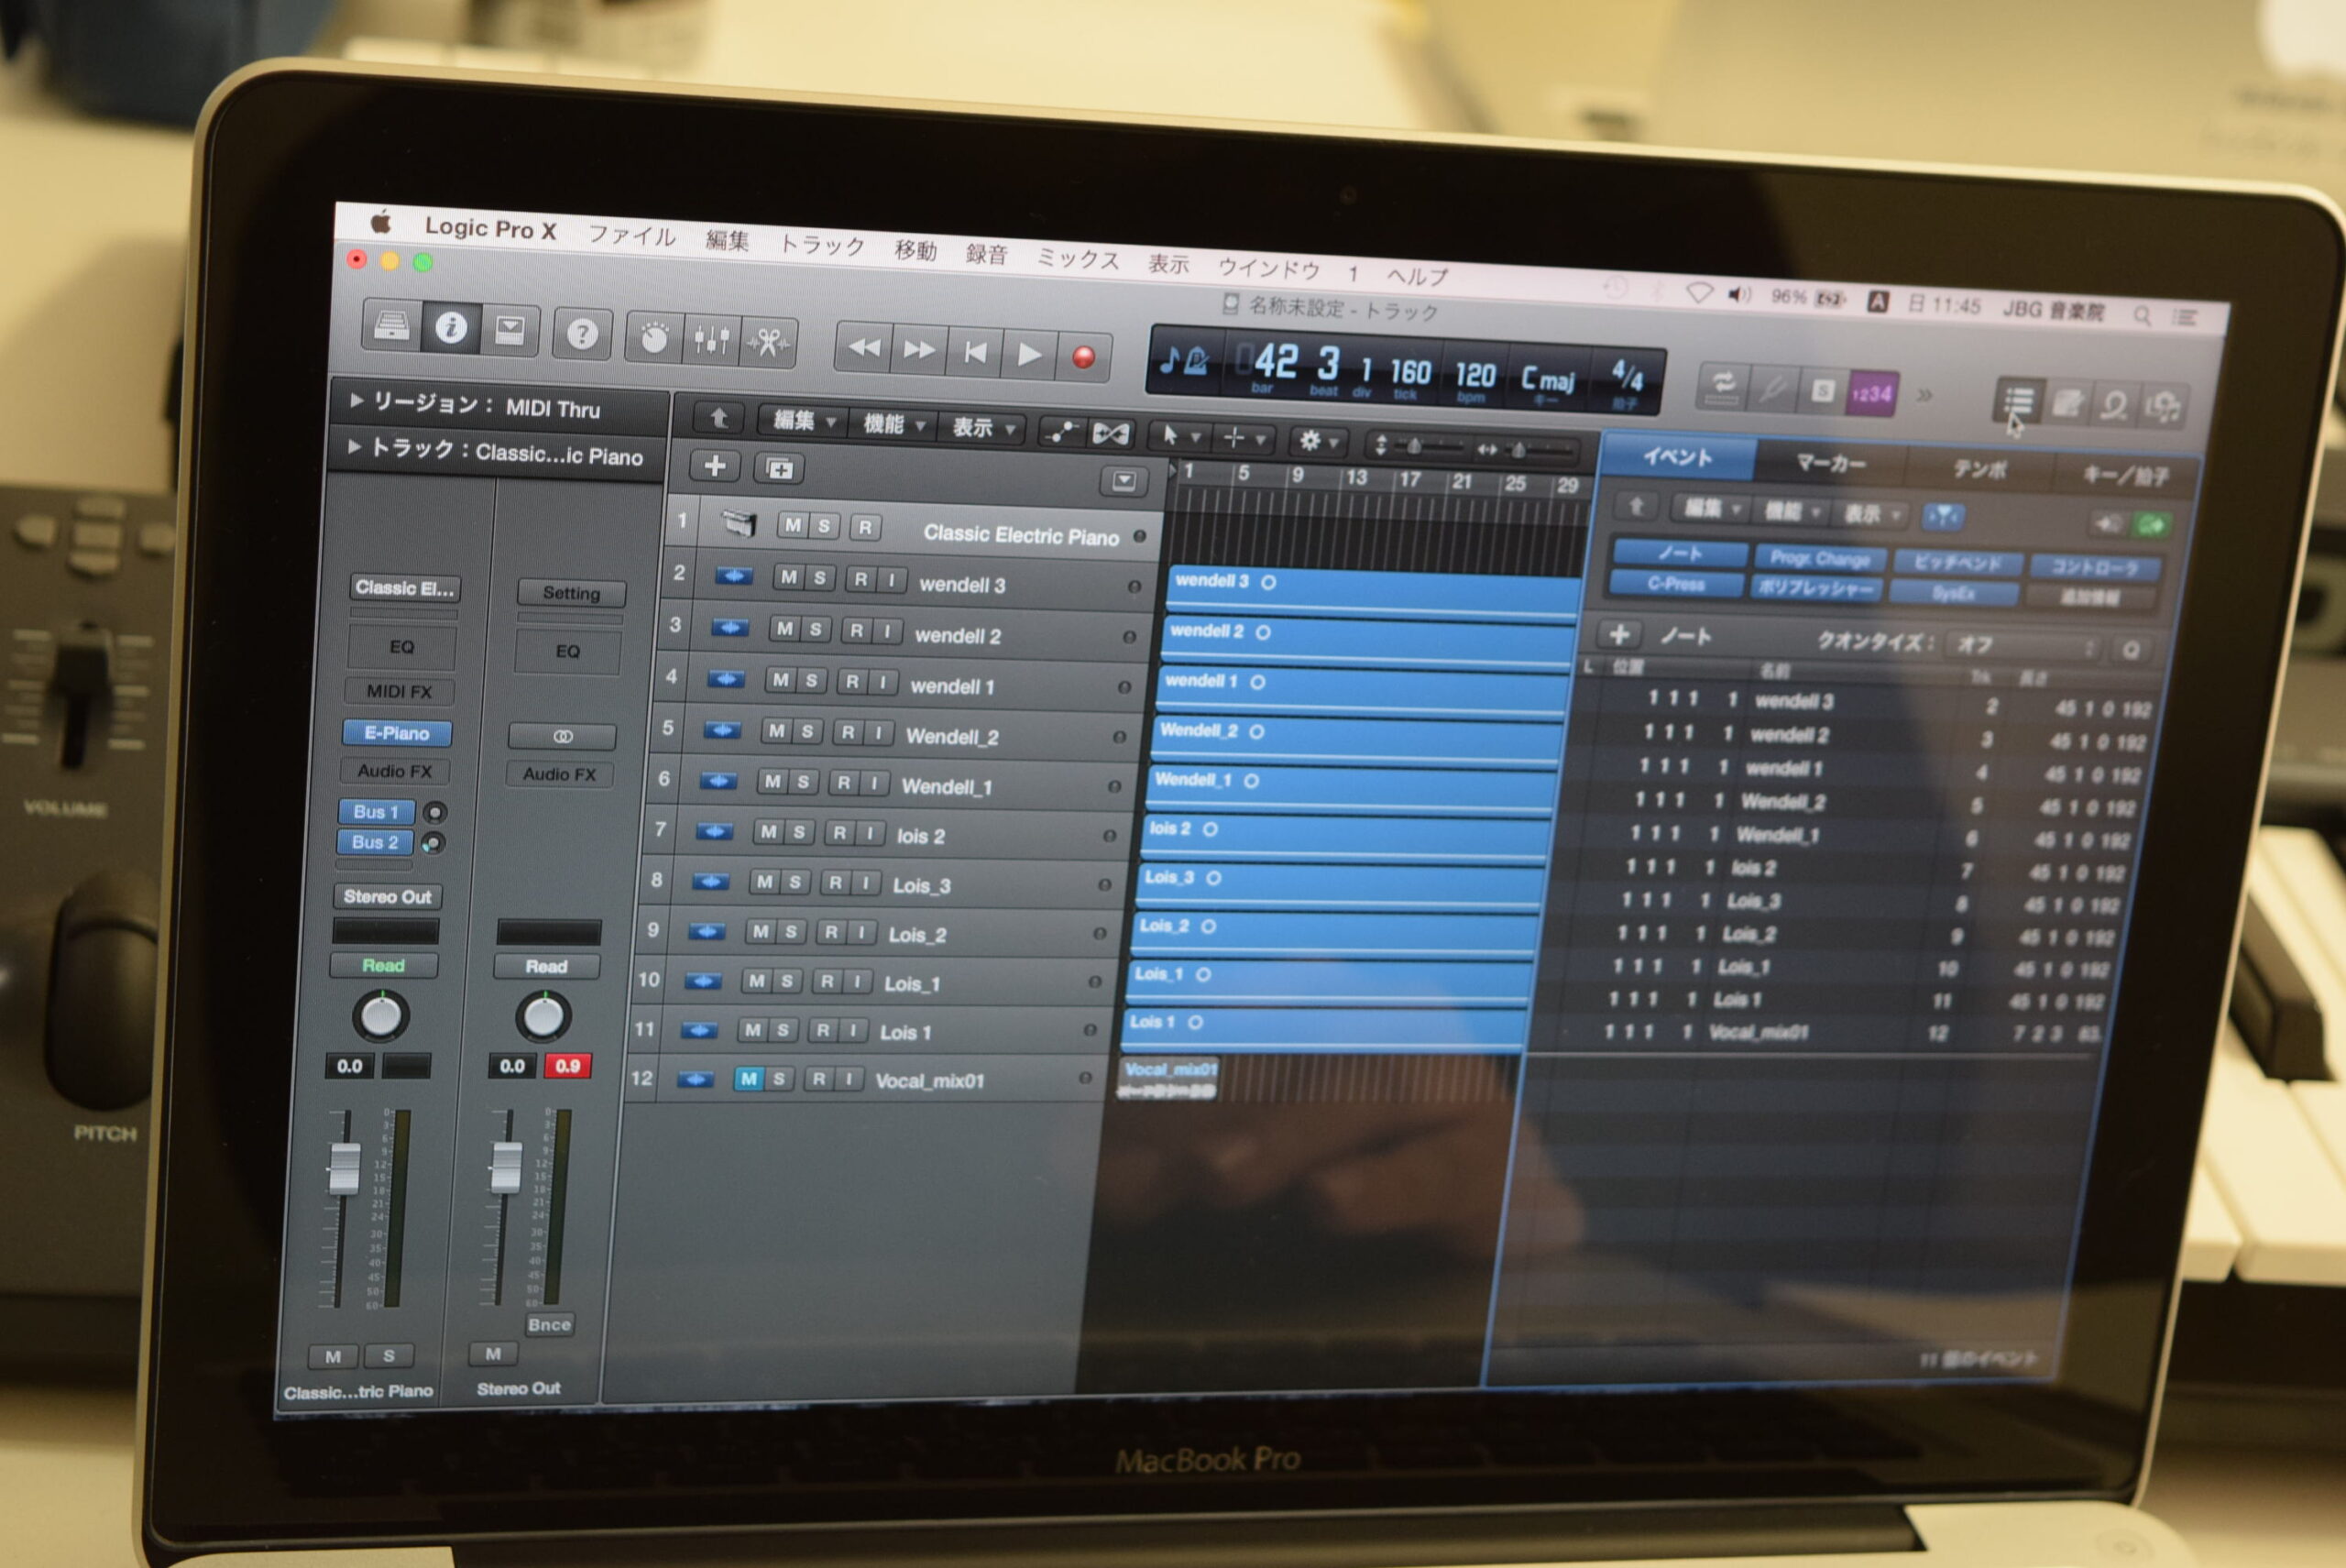
Task: Toggle event list MIDI out green icon
Action: click(x=2151, y=524)
